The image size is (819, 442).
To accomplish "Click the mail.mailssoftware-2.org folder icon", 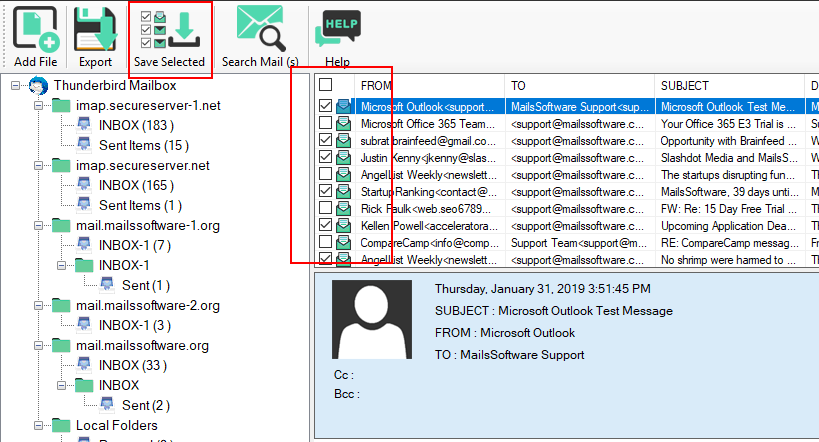I will 61,306.
